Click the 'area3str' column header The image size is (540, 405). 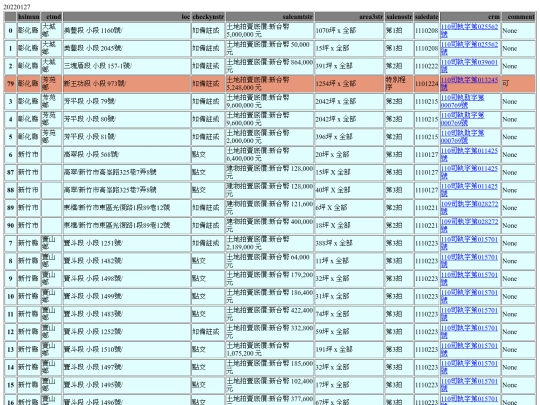click(x=349, y=17)
